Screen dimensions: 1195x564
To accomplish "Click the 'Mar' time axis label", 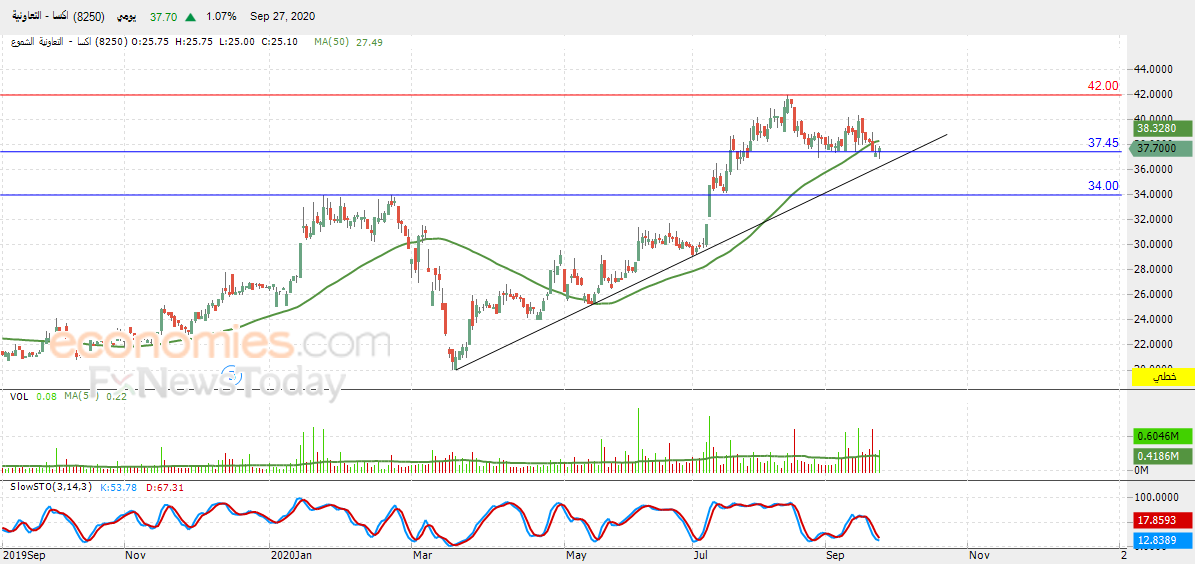I will (x=420, y=556).
